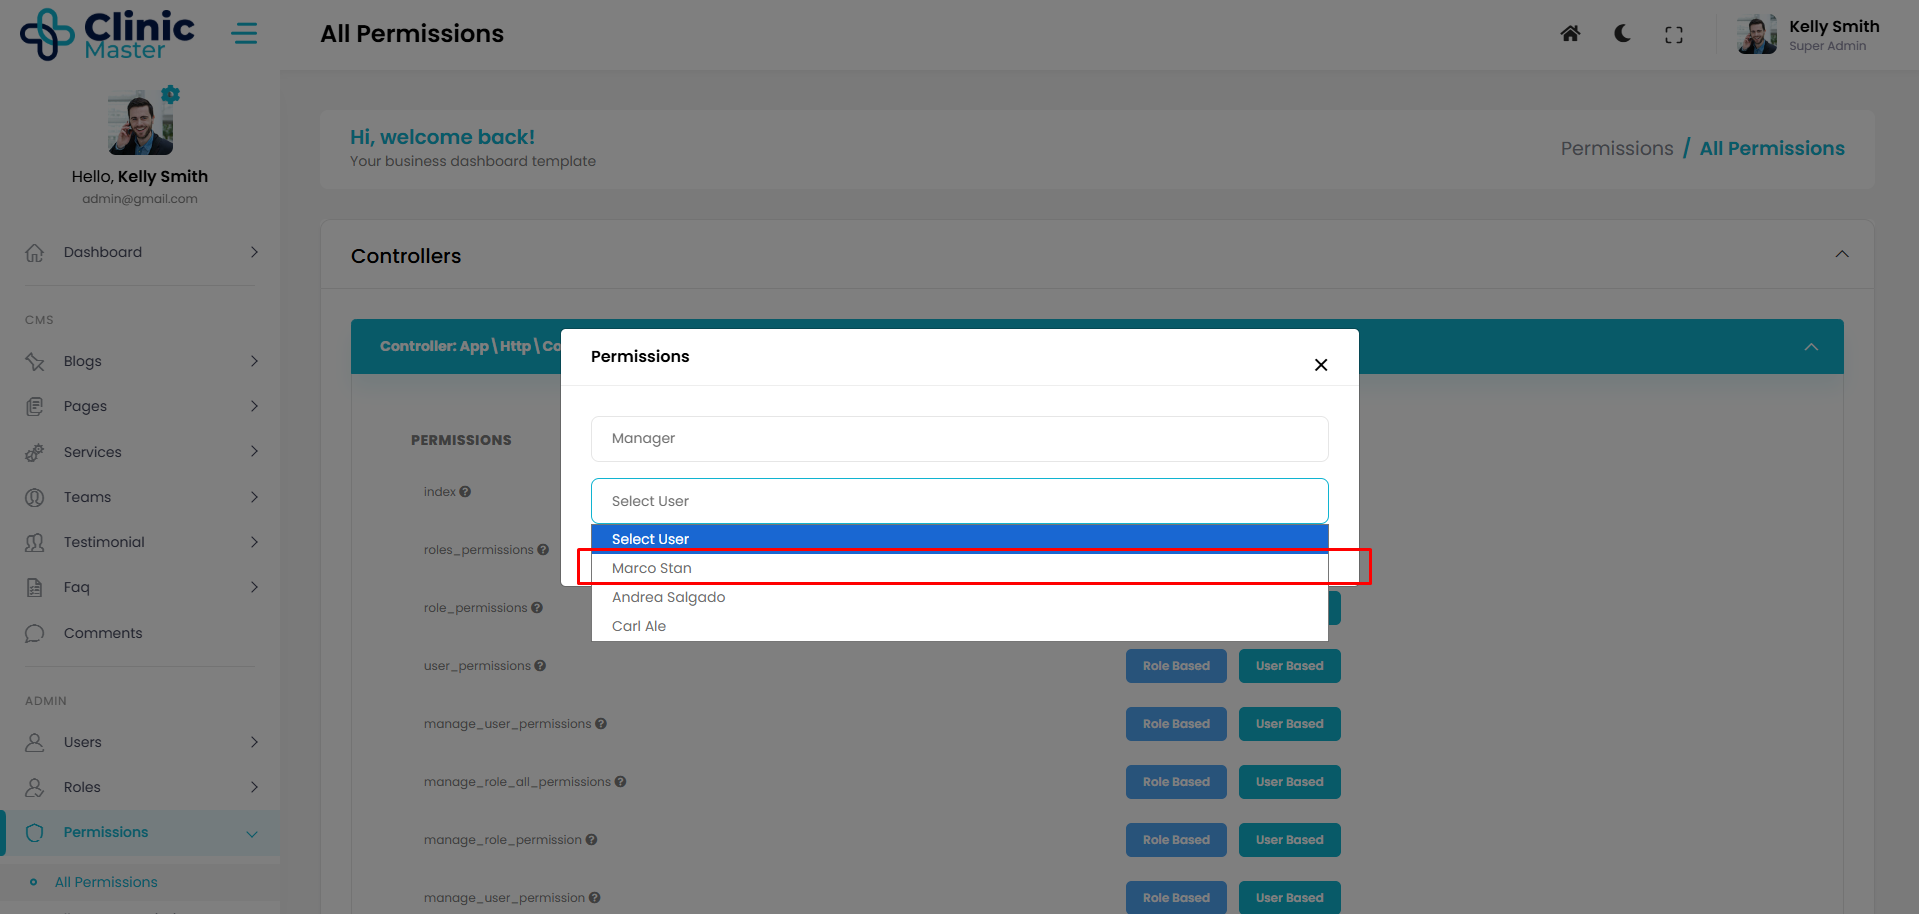Click help icon next to user_permissions

pyautogui.click(x=540, y=666)
